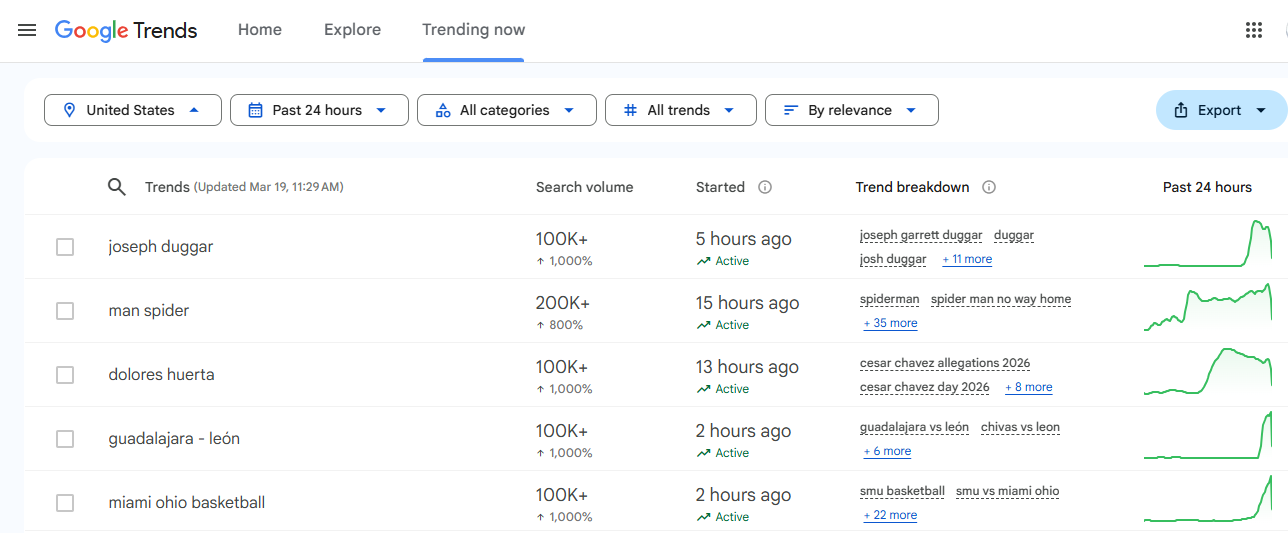Click the man spider trend title
Image resolution: width=1288 pixels, height=533 pixels.
149,311
